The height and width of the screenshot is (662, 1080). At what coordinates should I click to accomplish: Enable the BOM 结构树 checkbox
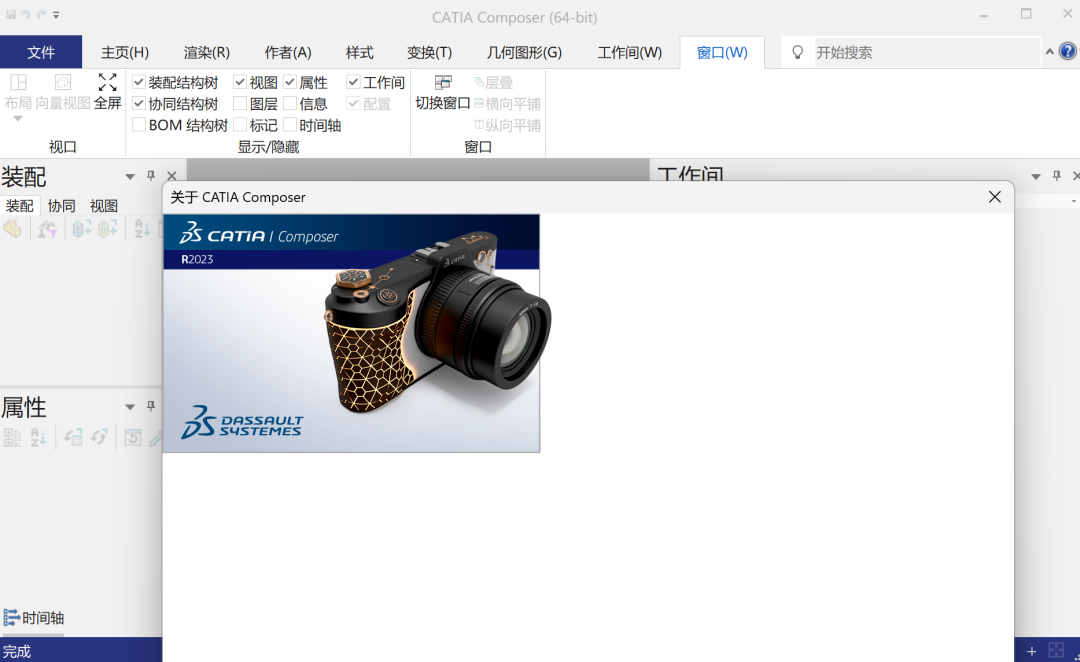(x=139, y=124)
